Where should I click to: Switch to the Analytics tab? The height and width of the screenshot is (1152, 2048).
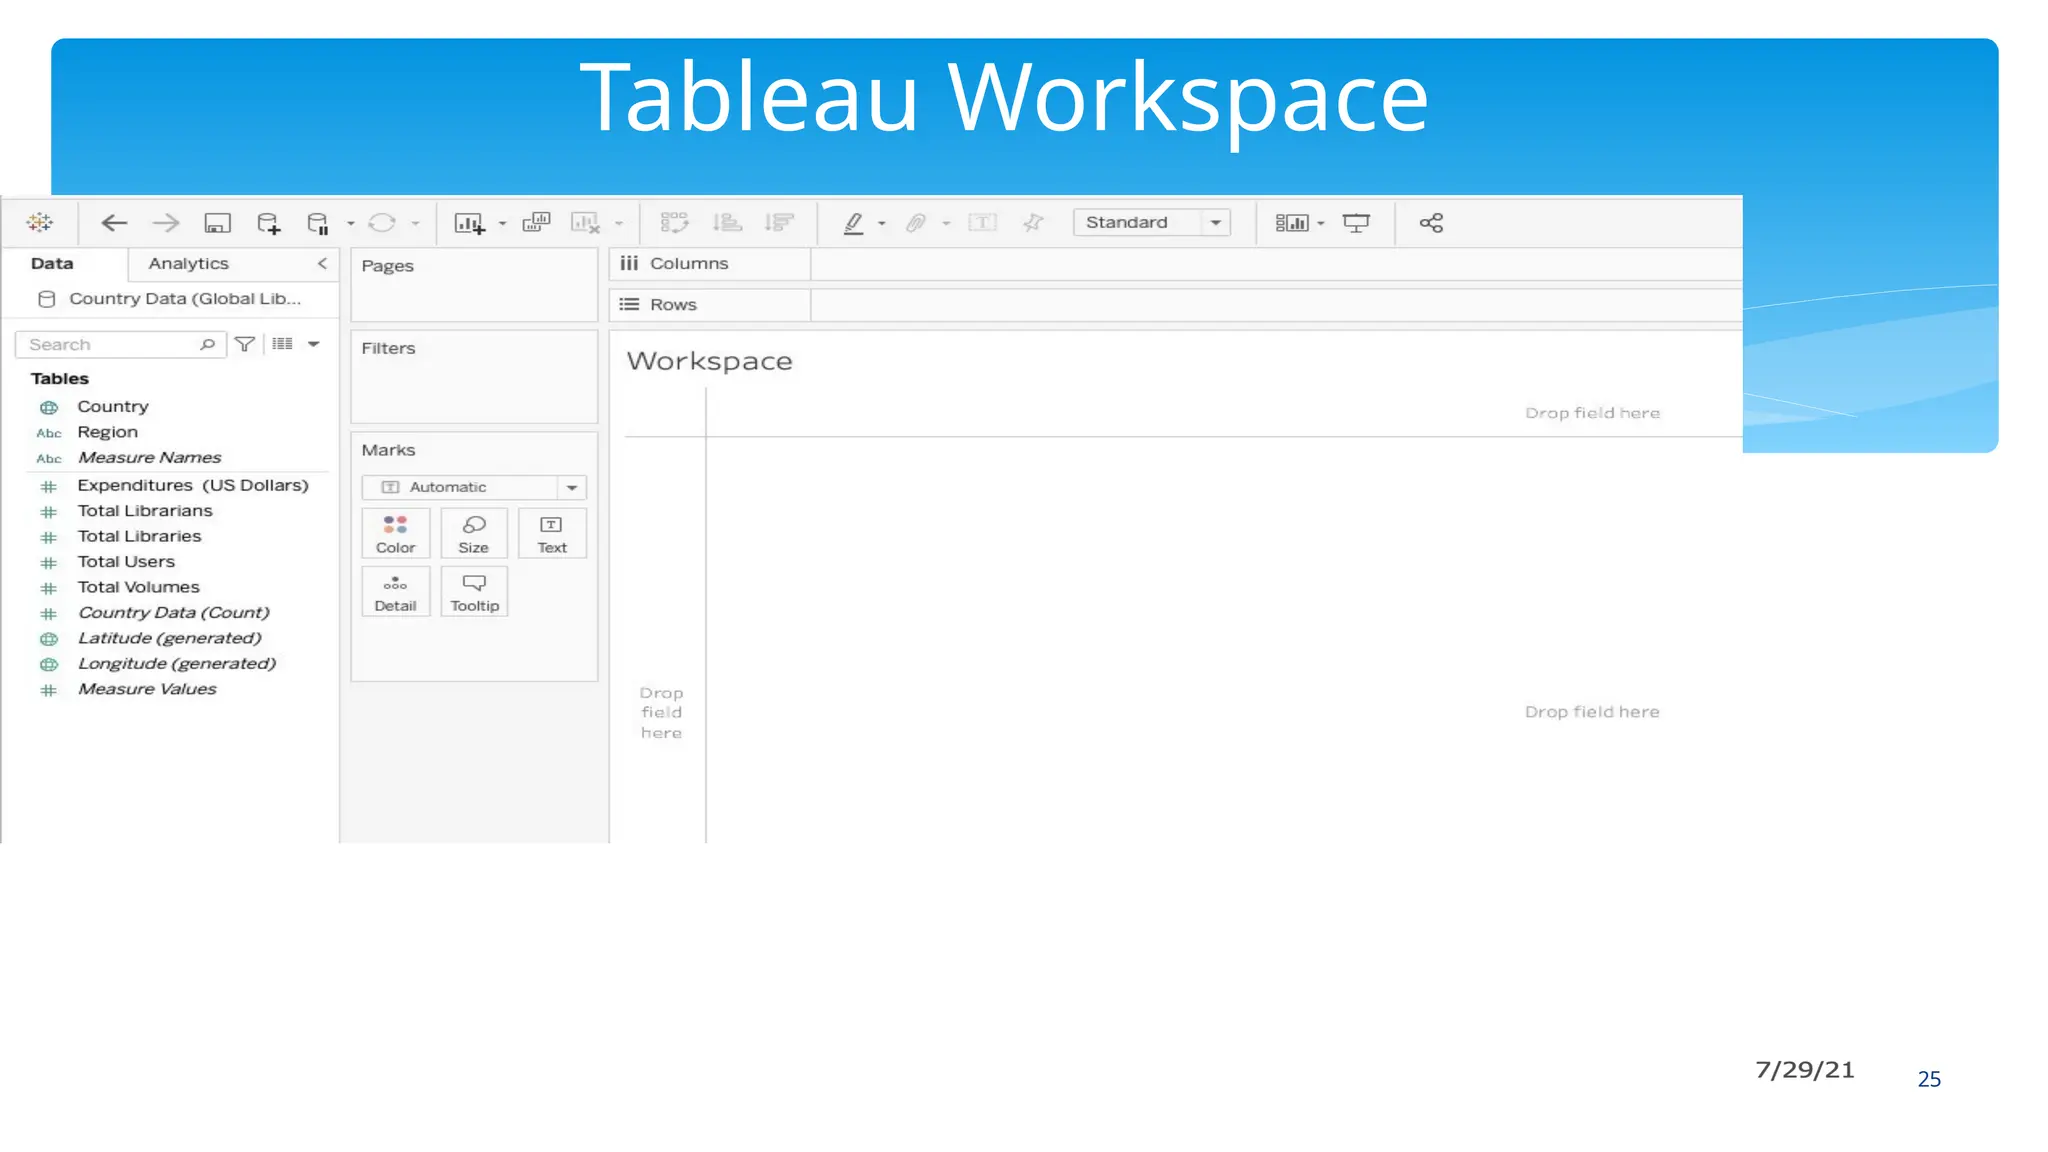click(x=188, y=264)
